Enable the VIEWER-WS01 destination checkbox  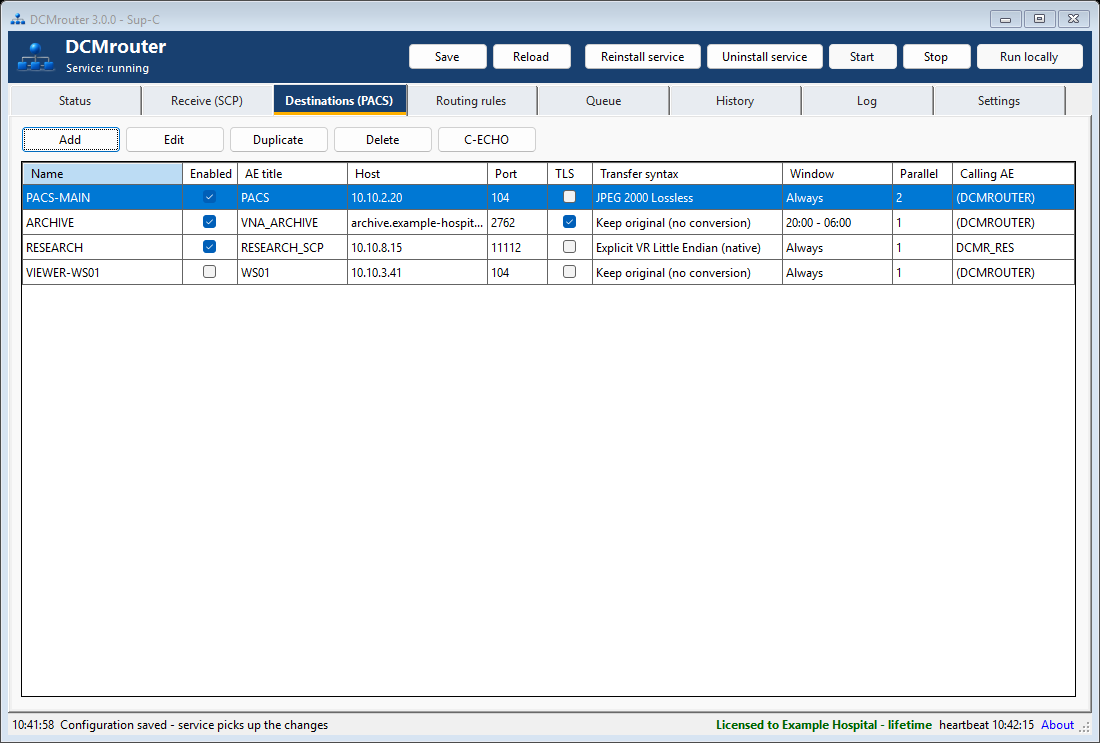(x=209, y=272)
